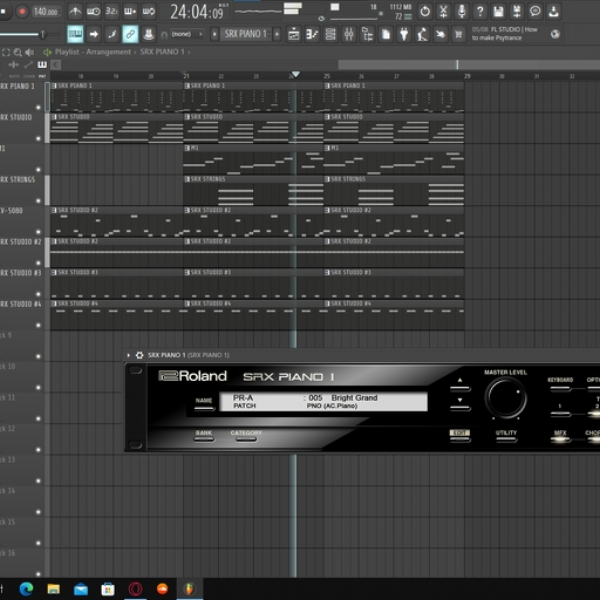Click the playlist zoom magnifier icon

[18, 52]
